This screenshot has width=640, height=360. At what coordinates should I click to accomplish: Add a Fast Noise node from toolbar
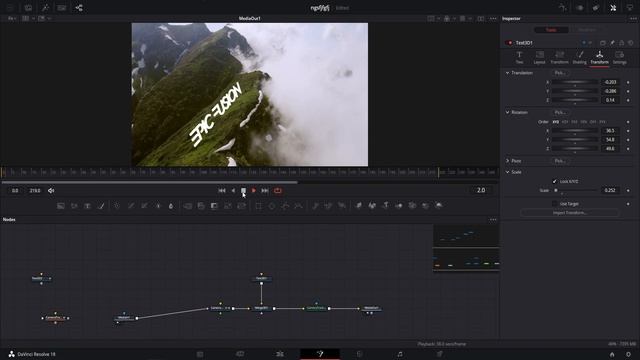(74, 206)
